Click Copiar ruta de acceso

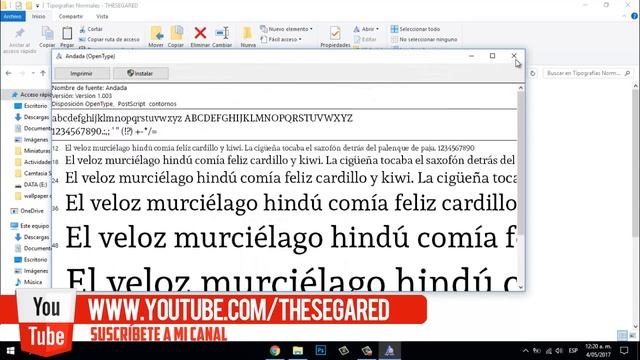click(x=109, y=40)
